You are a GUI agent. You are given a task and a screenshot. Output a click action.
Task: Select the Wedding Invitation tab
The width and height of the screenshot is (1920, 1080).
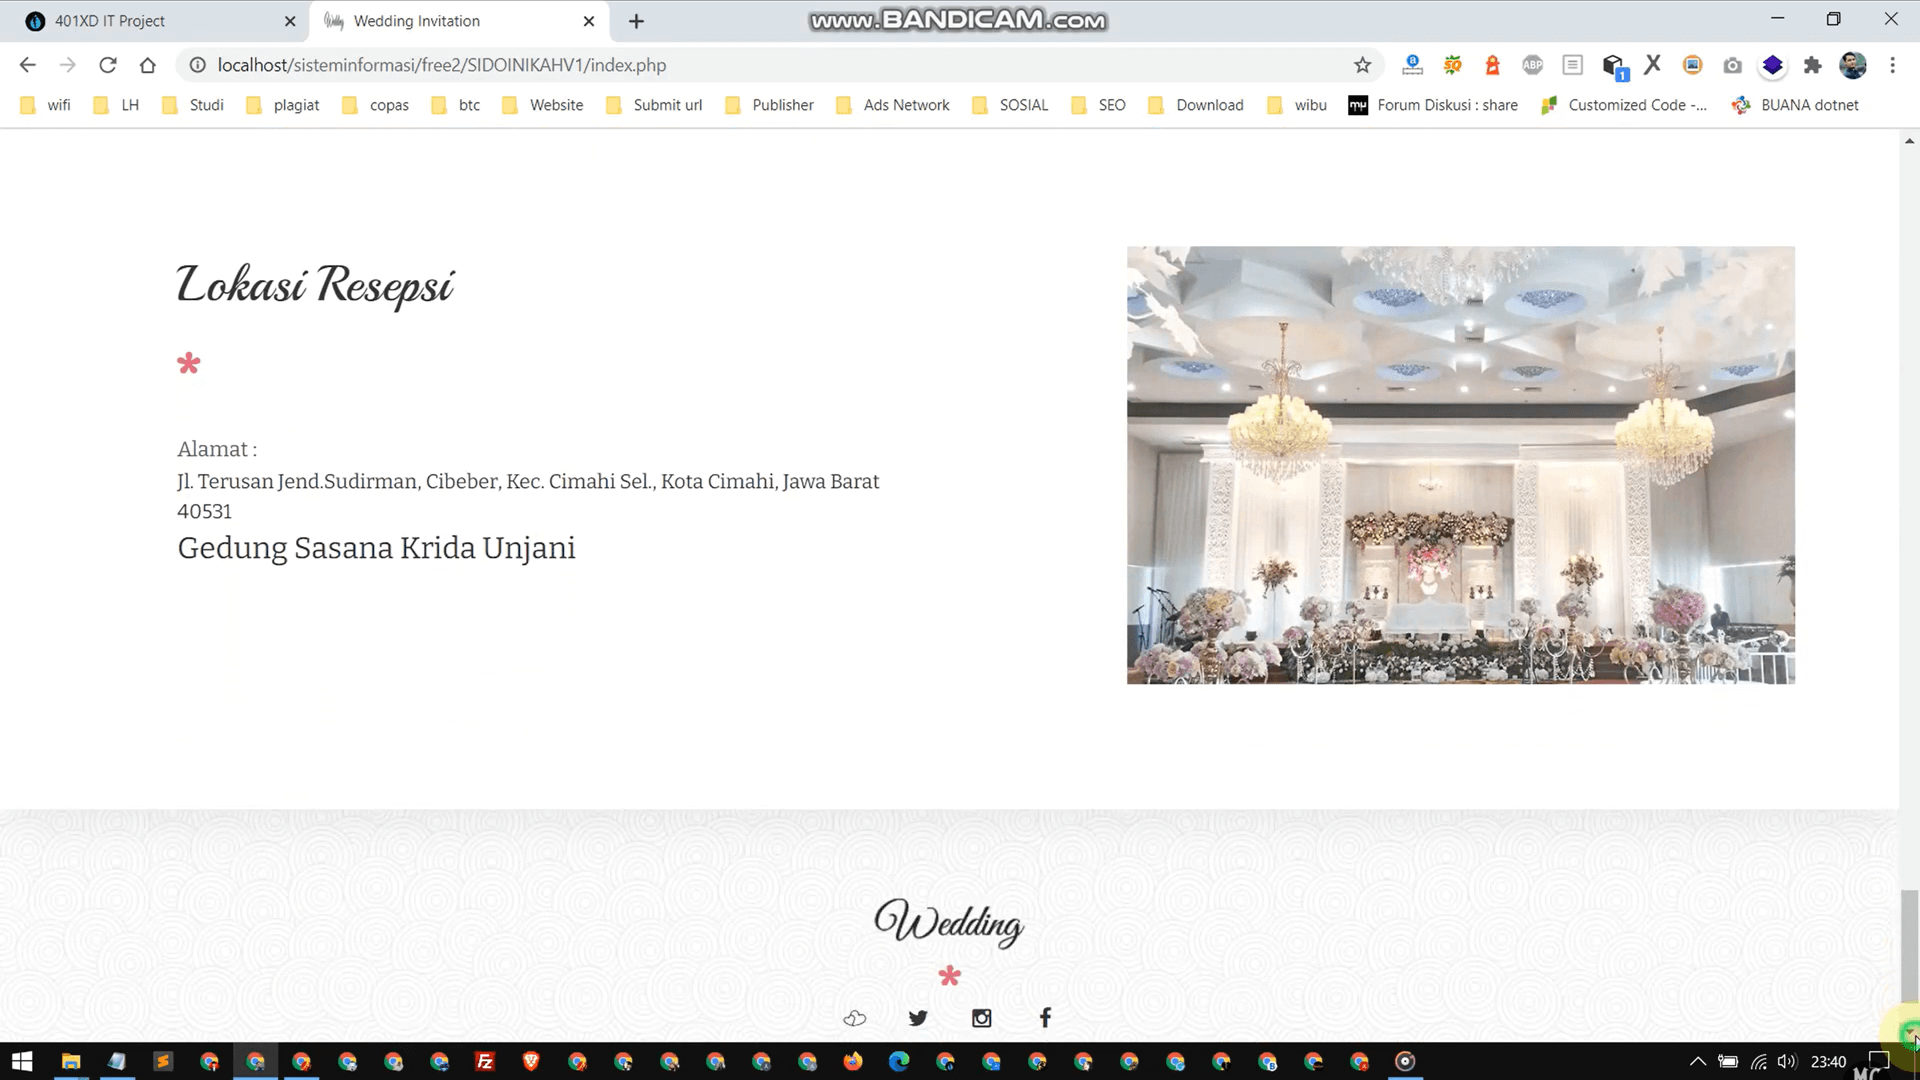pyautogui.click(x=430, y=20)
